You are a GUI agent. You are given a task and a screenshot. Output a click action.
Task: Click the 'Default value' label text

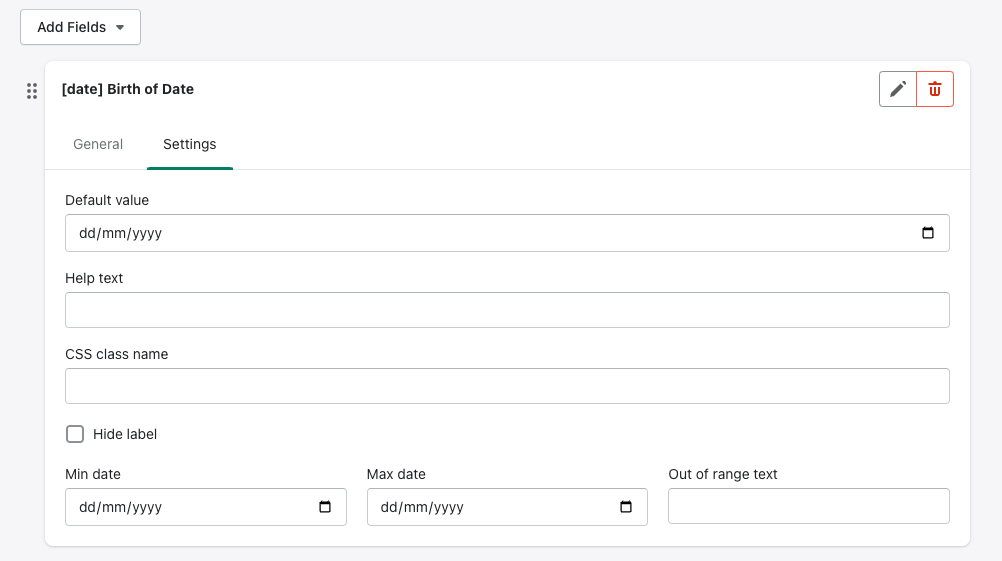pos(107,200)
